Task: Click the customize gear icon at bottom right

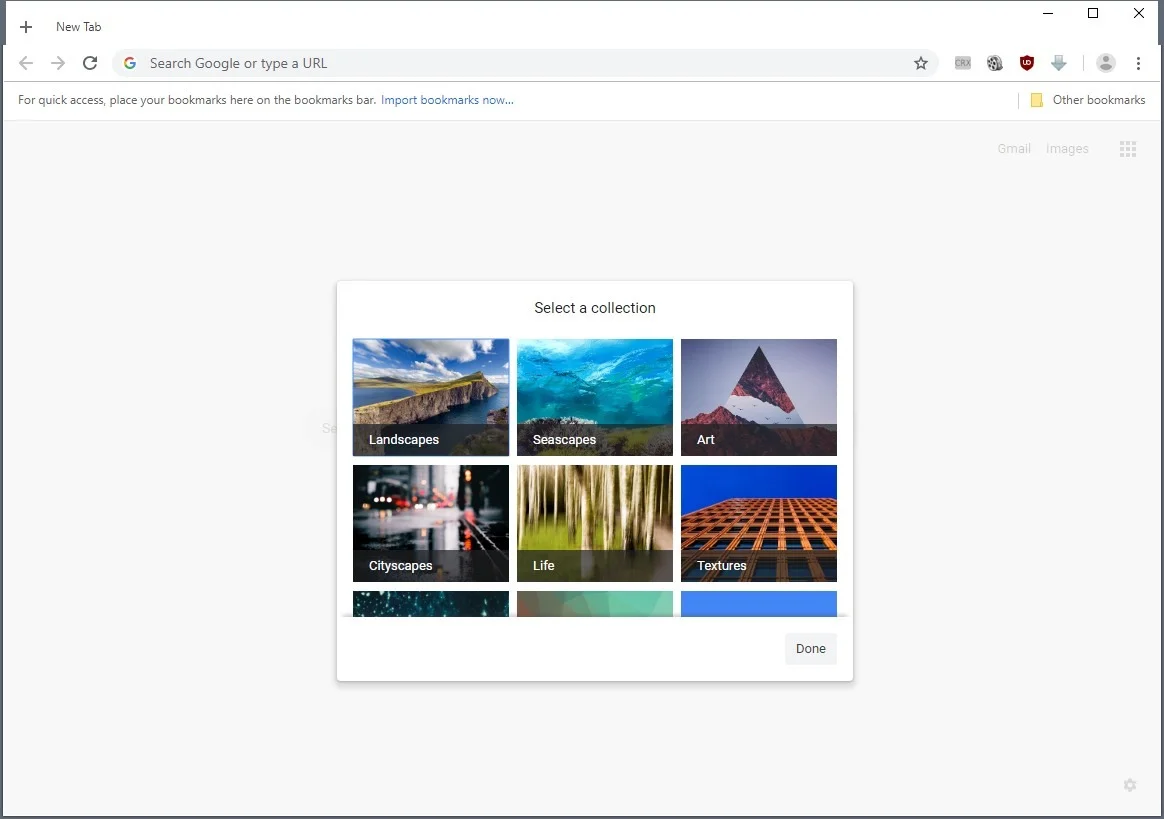Action: [1130, 785]
